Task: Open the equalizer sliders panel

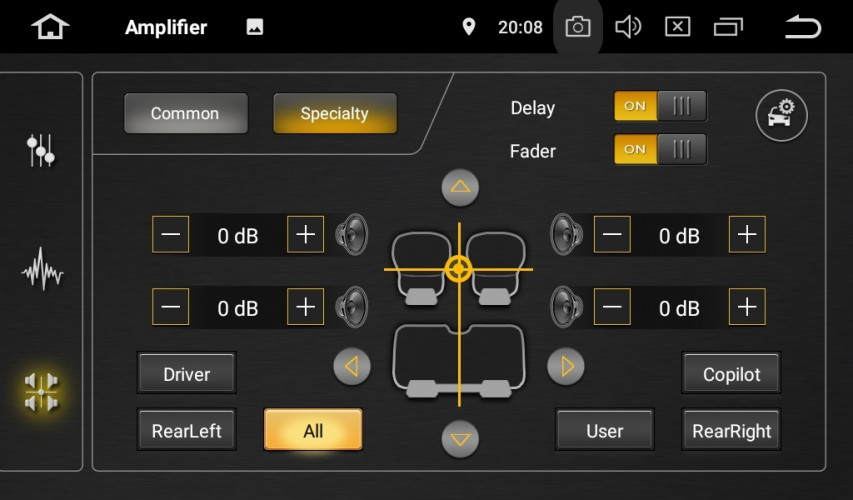Action: (41, 150)
